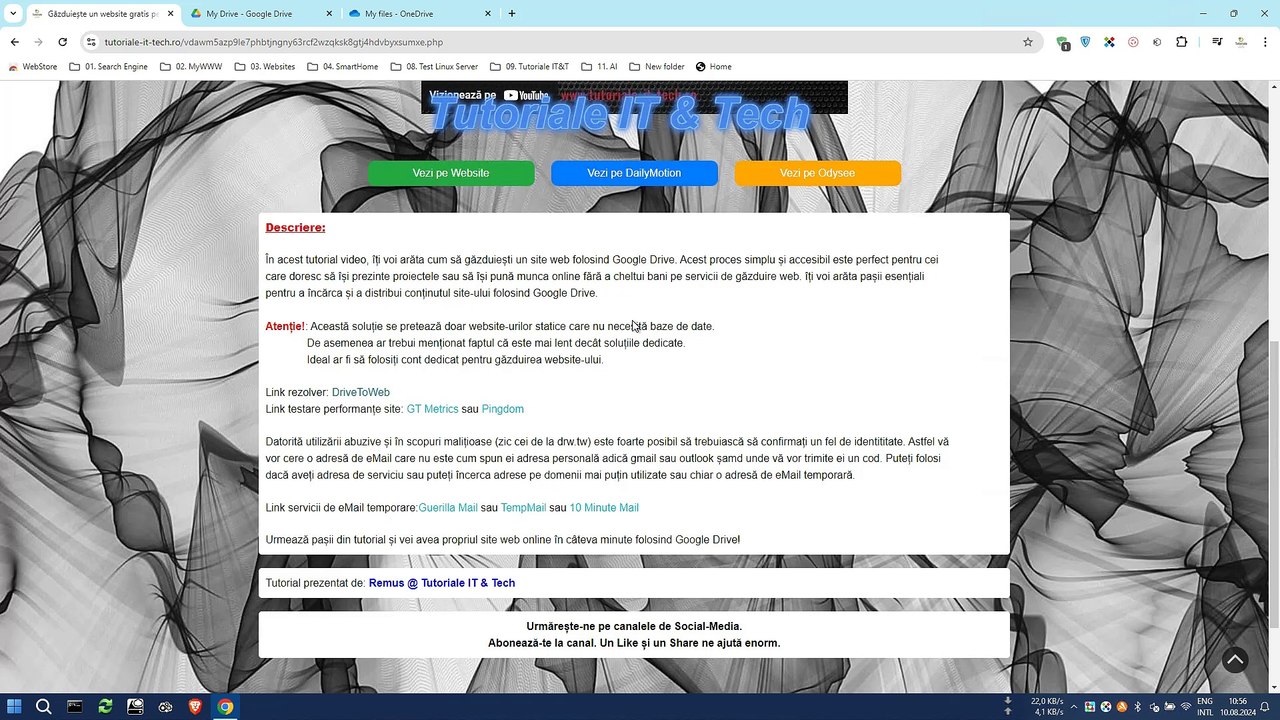
Task: Open the Guerilla Mail link
Action: [448, 508]
